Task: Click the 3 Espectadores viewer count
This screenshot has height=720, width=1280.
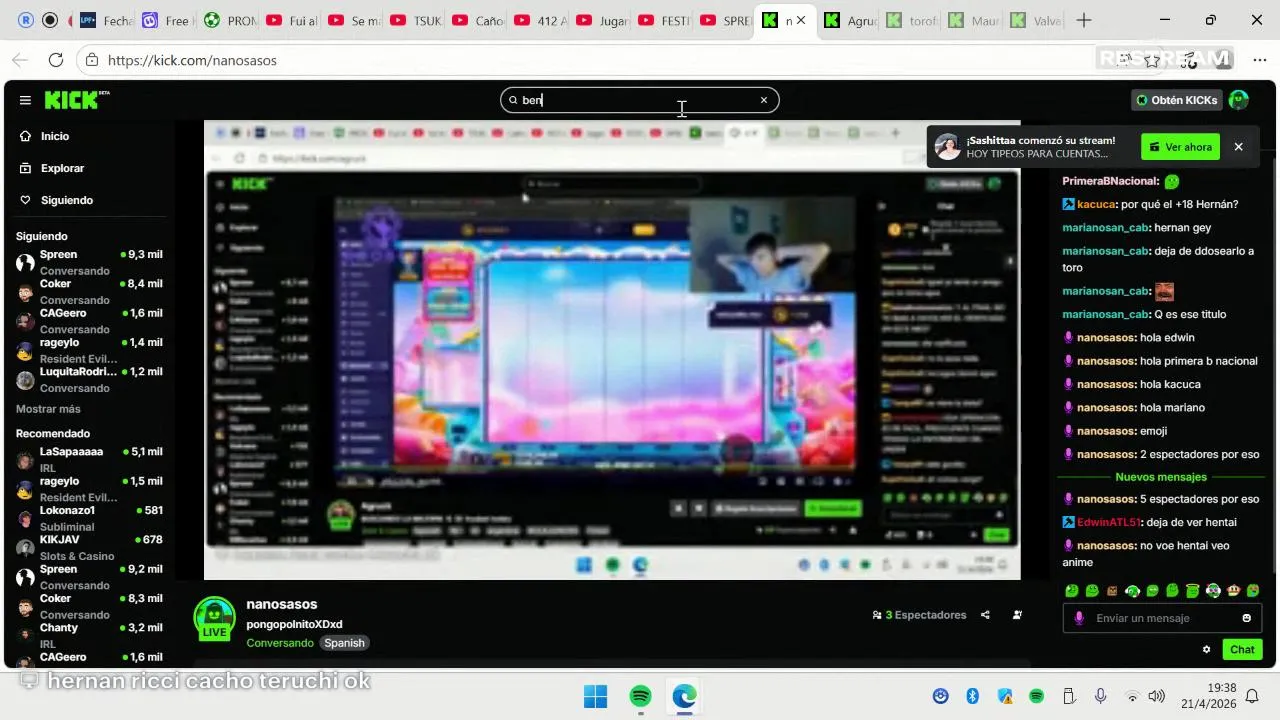Action: 919,615
